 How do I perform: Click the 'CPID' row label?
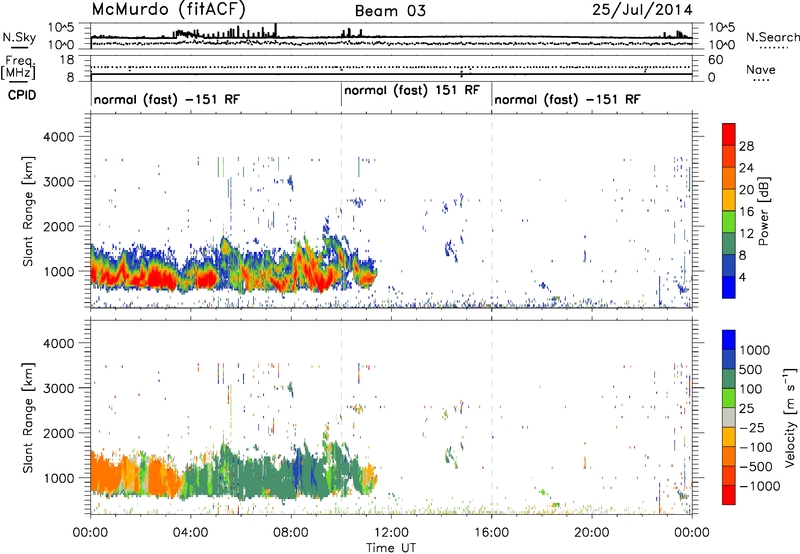coord(22,95)
